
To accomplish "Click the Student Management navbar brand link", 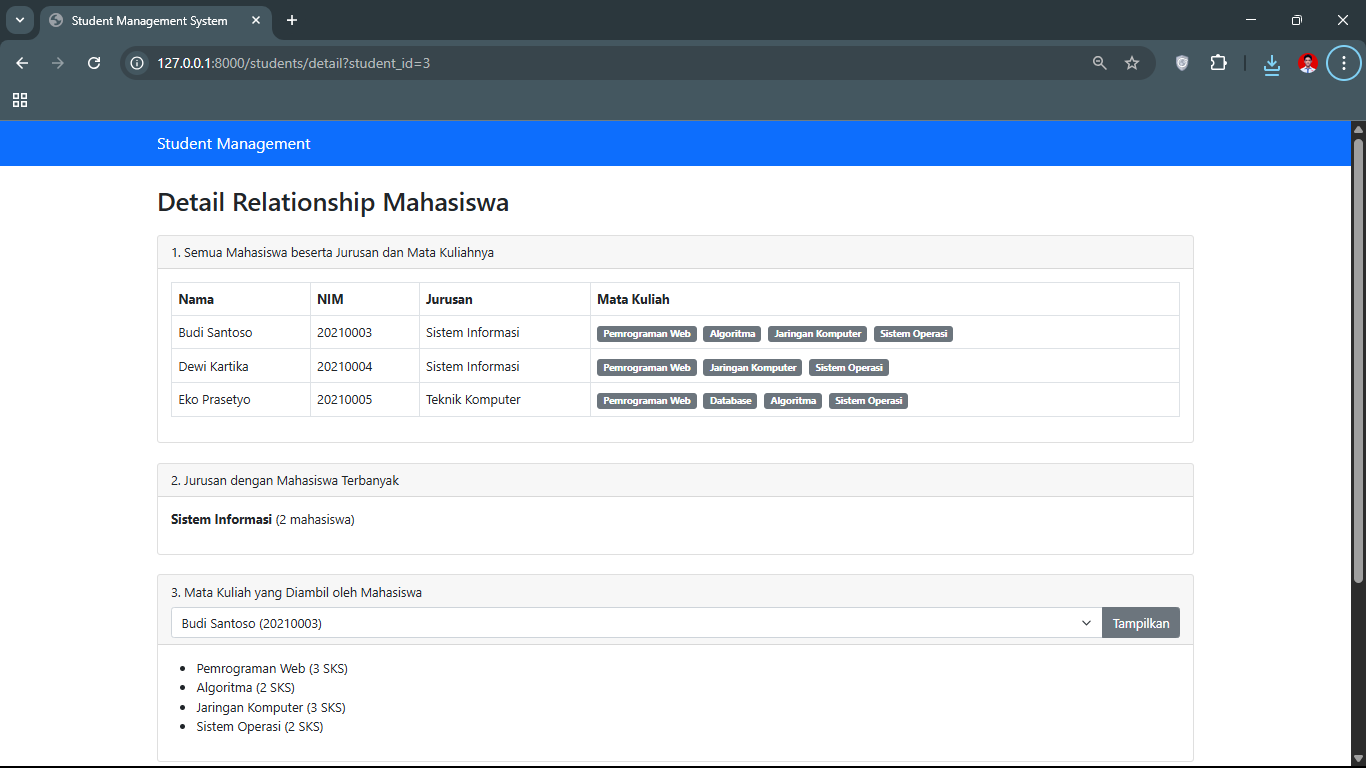I will [x=233, y=144].
